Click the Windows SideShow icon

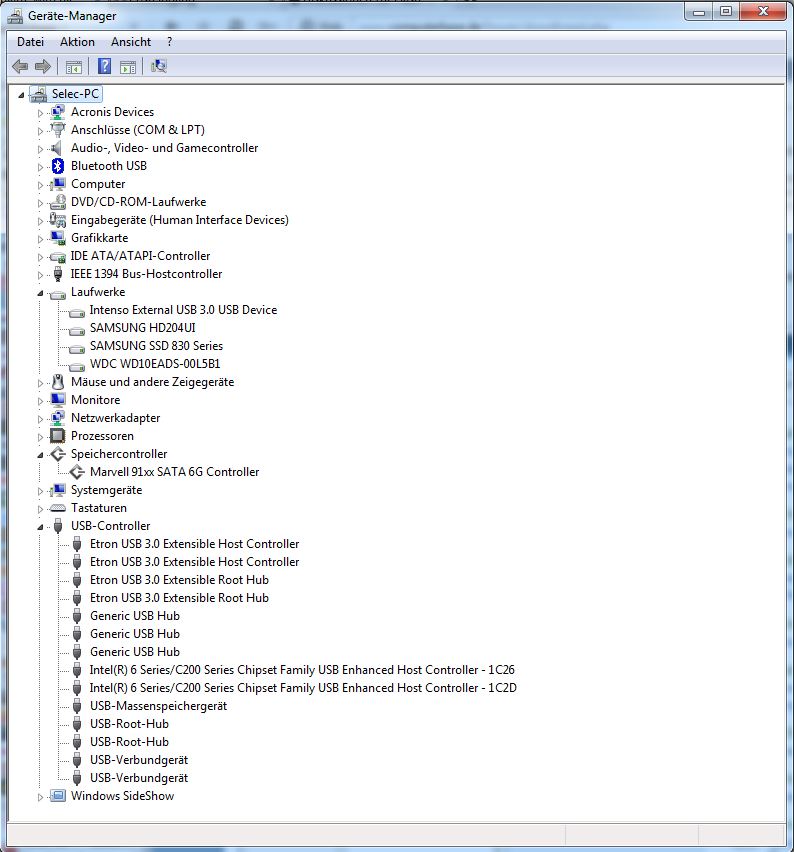[58, 796]
